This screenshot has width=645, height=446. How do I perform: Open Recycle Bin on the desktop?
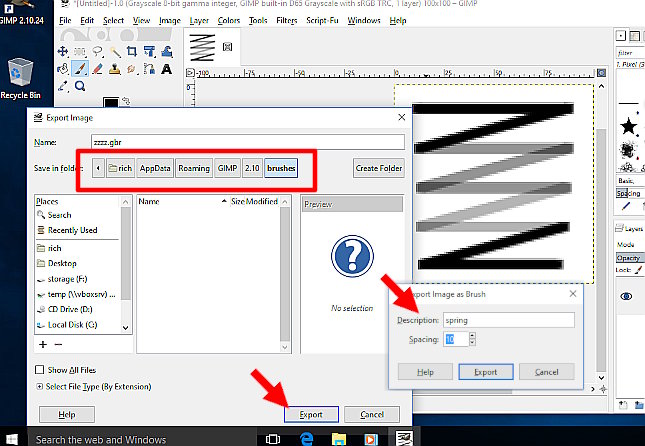(20, 78)
